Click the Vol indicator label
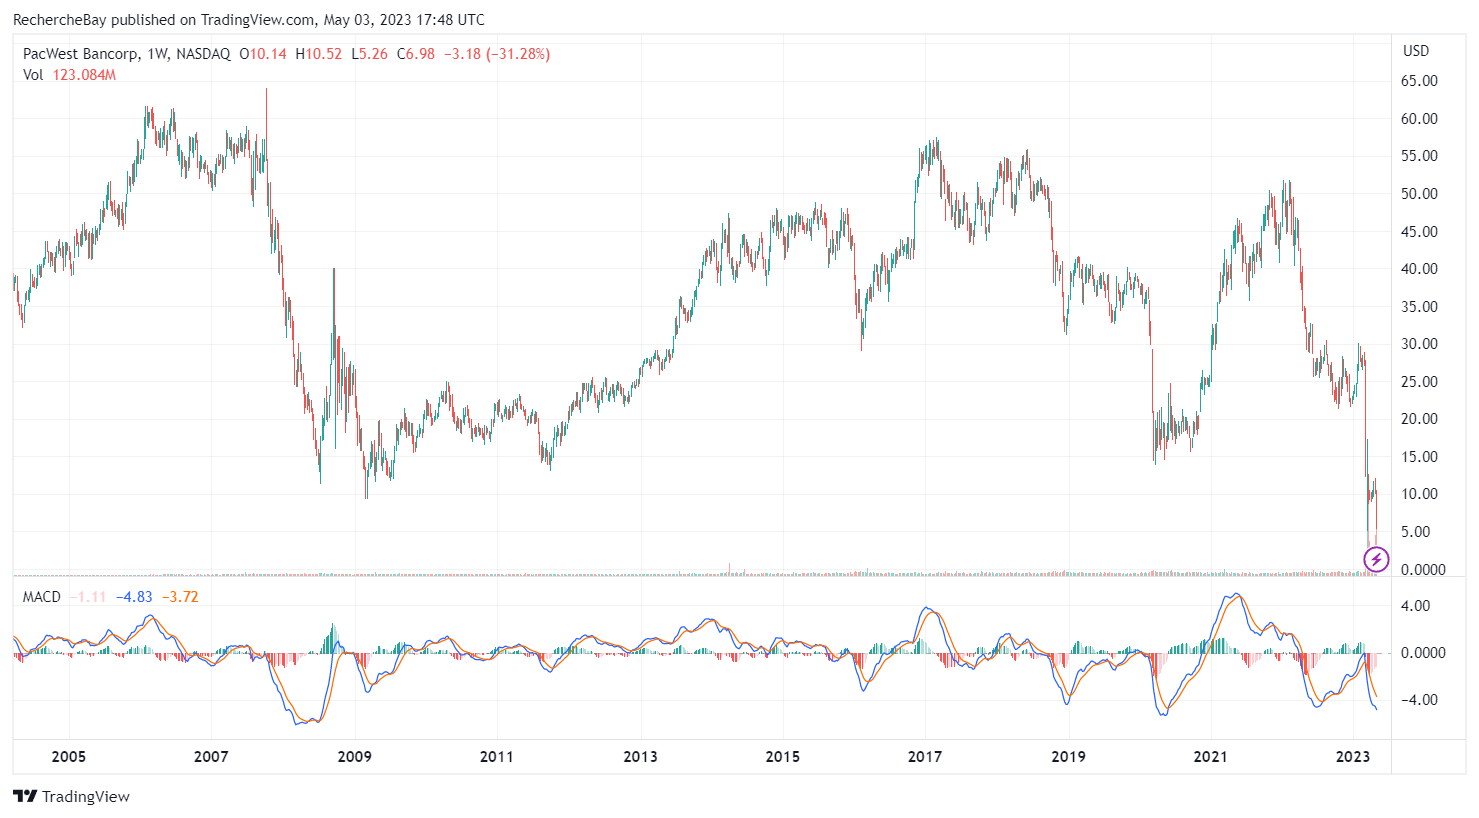 pos(33,75)
